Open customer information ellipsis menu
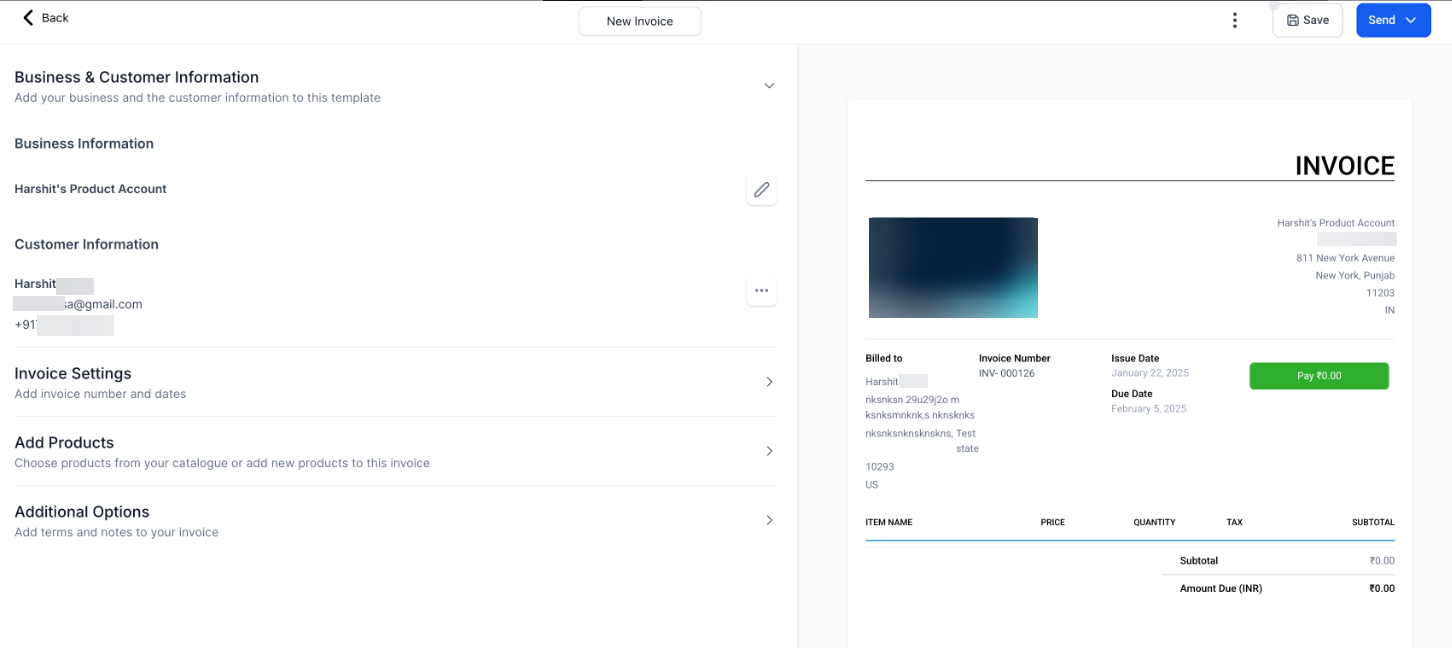The width and height of the screenshot is (1452, 648). [762, 291]
